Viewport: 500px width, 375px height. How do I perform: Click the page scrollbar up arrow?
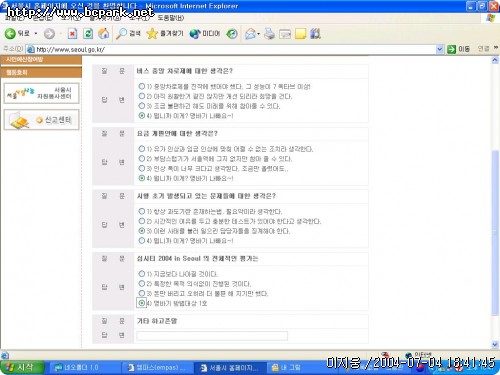tap(495, 60)
